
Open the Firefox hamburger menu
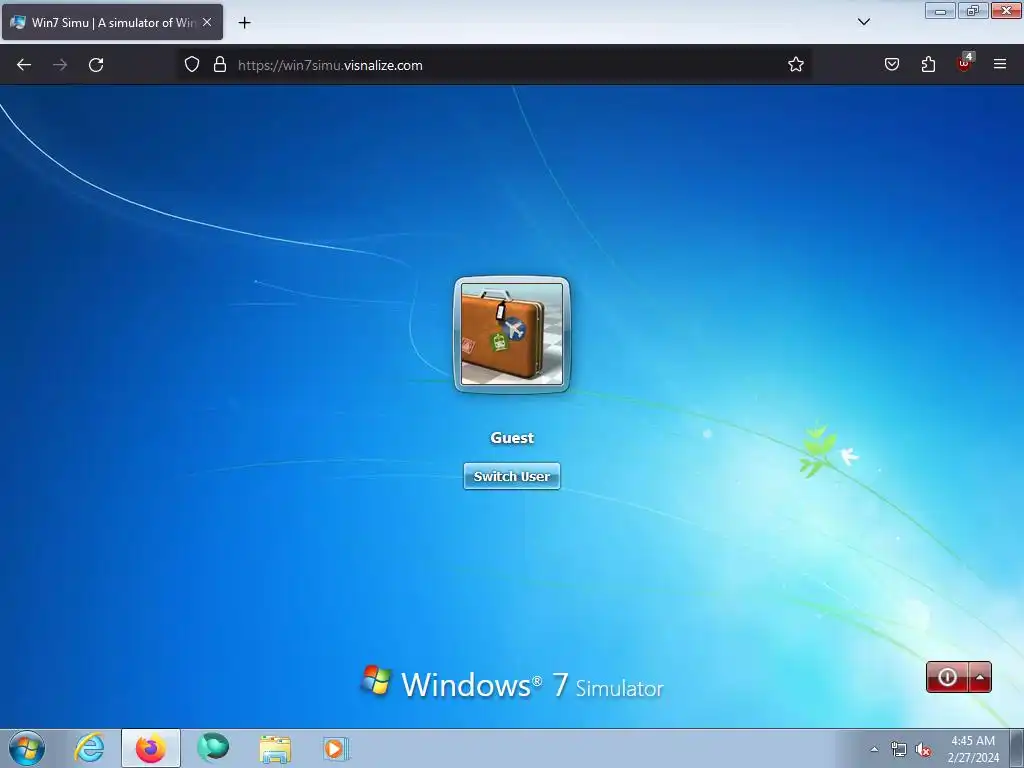tap(1000, 64)
